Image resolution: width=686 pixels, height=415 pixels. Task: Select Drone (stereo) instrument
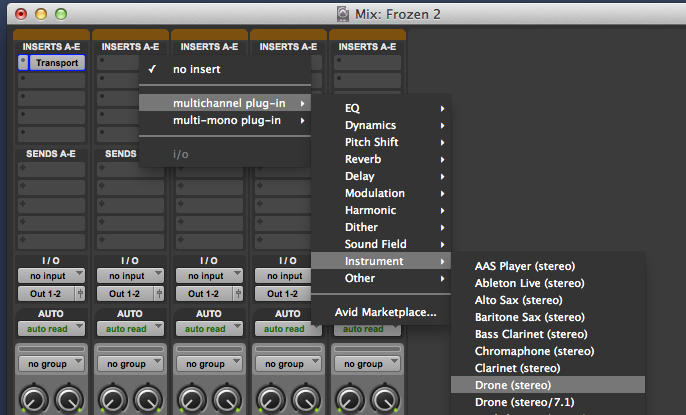click(x=548, y=385)
